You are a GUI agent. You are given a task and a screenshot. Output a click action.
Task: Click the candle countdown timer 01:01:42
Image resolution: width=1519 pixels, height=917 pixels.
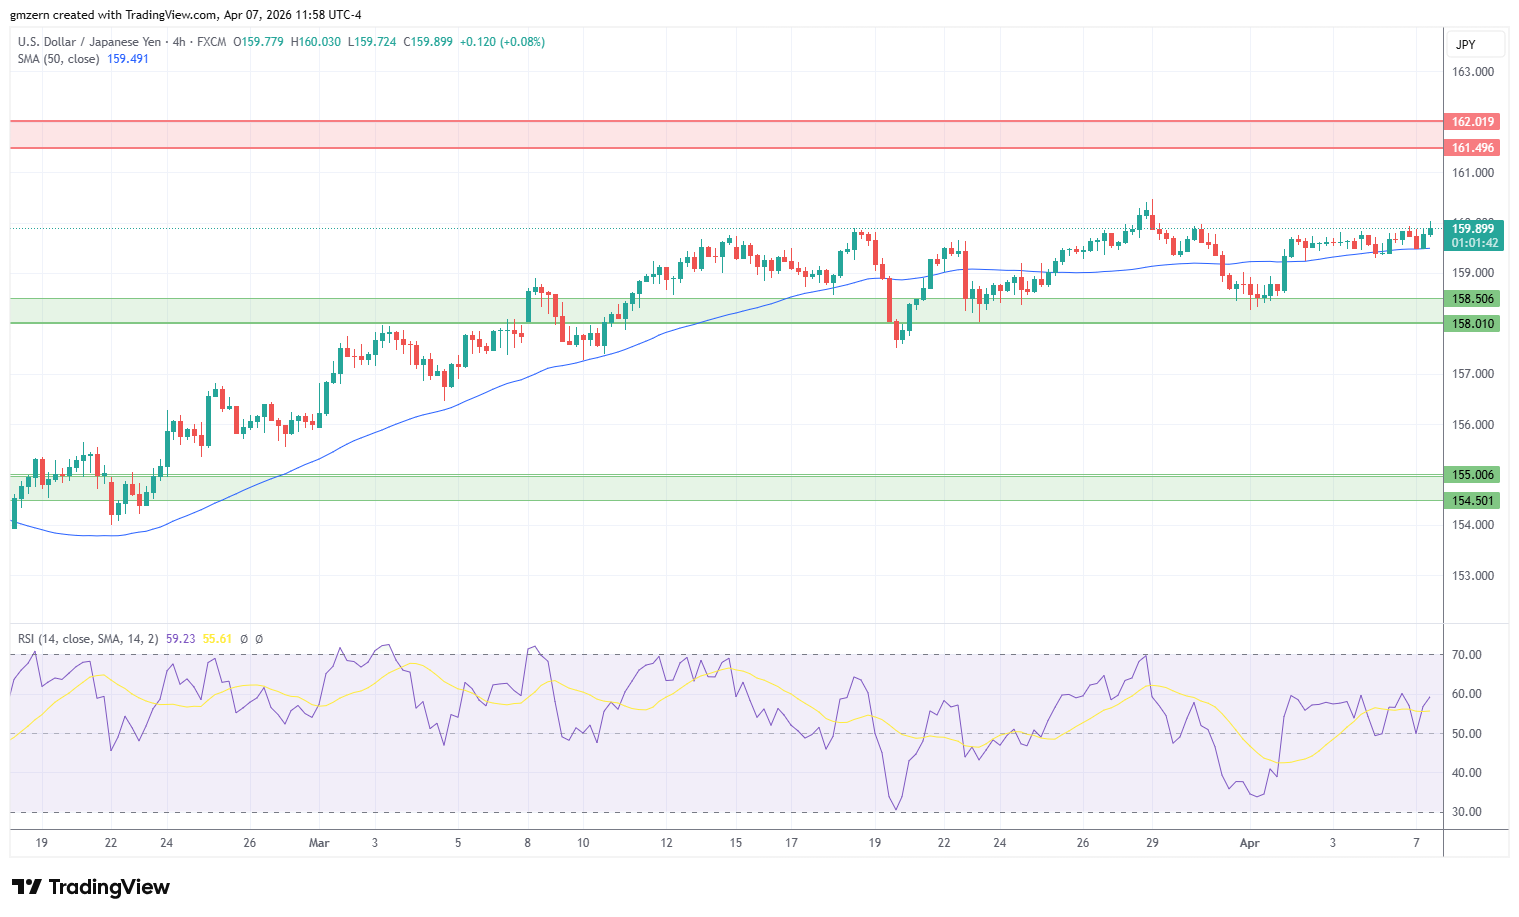click(x=1474, y=243)
